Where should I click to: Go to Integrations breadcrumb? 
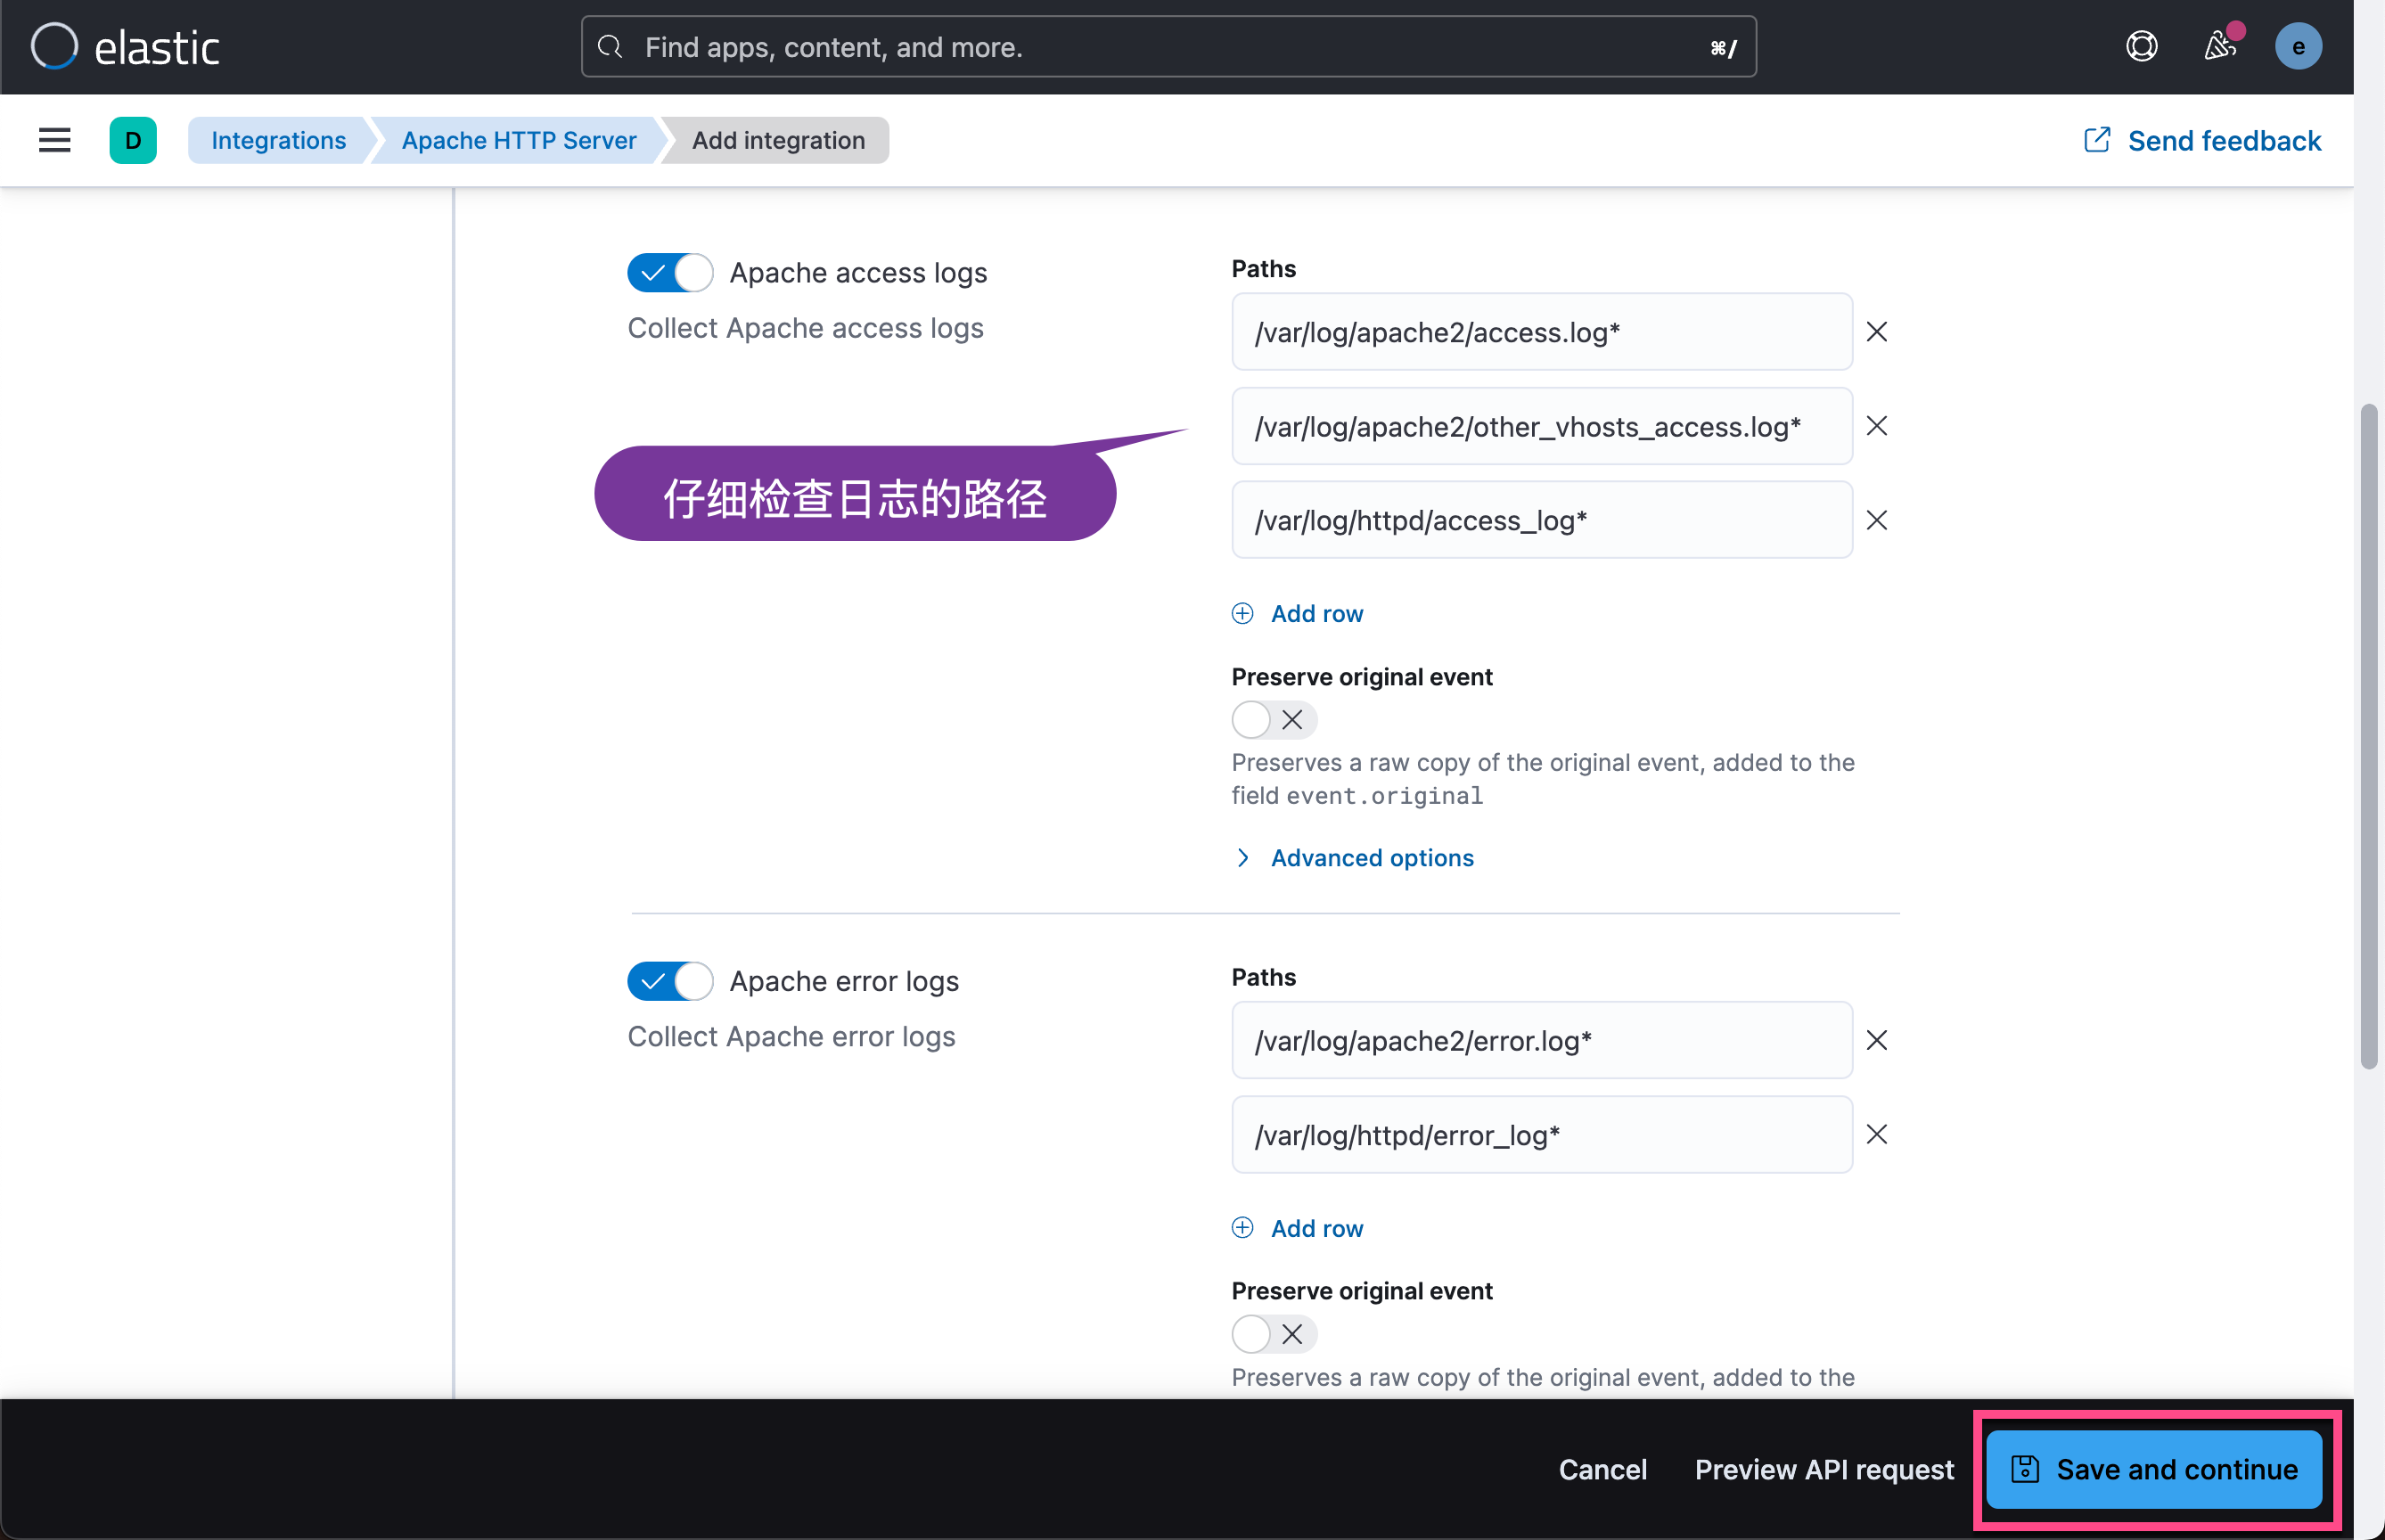click(x=278, y=140)
